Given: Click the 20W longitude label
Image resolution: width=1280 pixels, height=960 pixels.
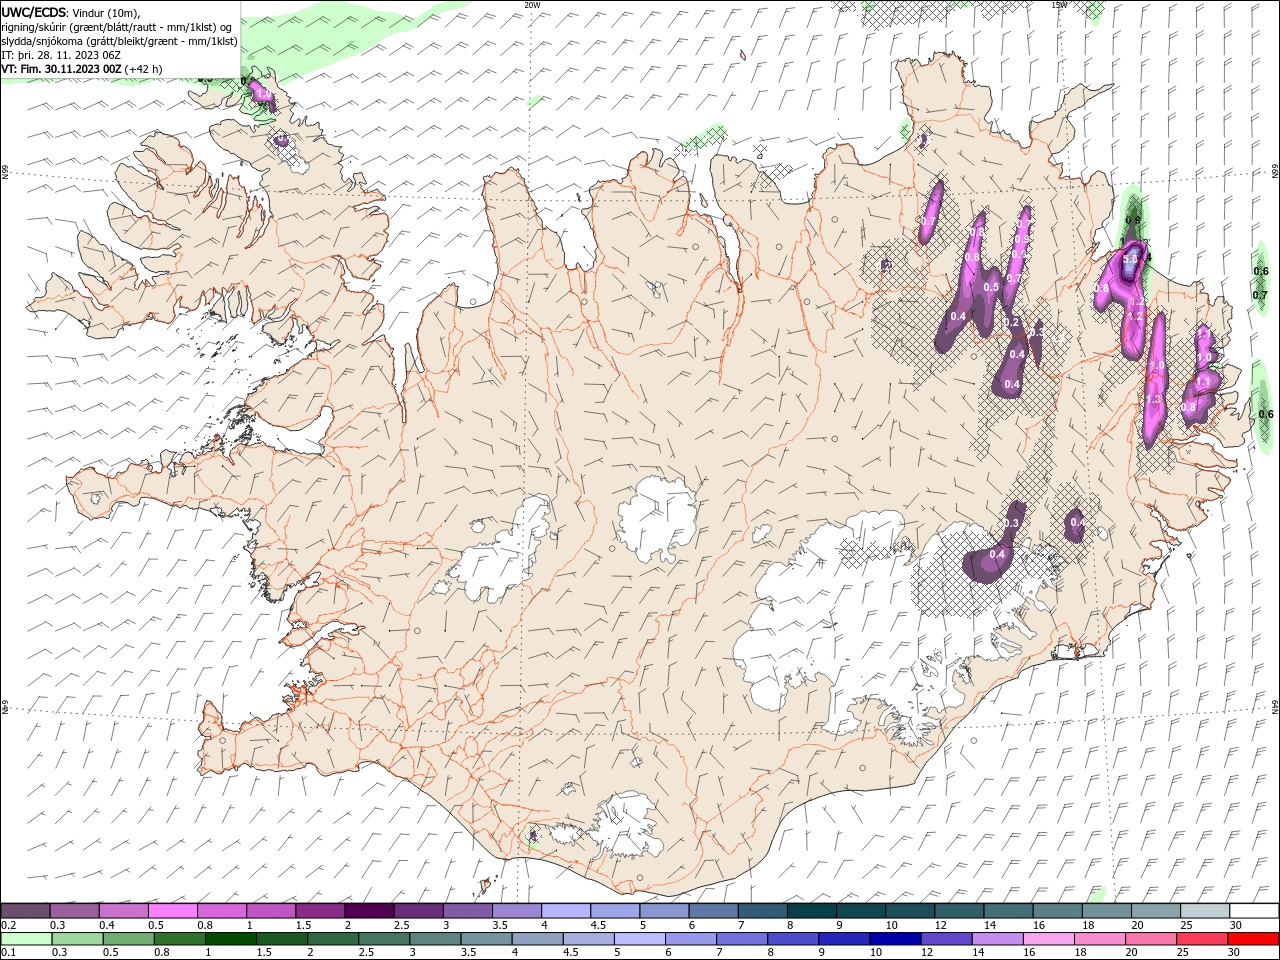Looking at the screenshot, I should click(532, 4).
